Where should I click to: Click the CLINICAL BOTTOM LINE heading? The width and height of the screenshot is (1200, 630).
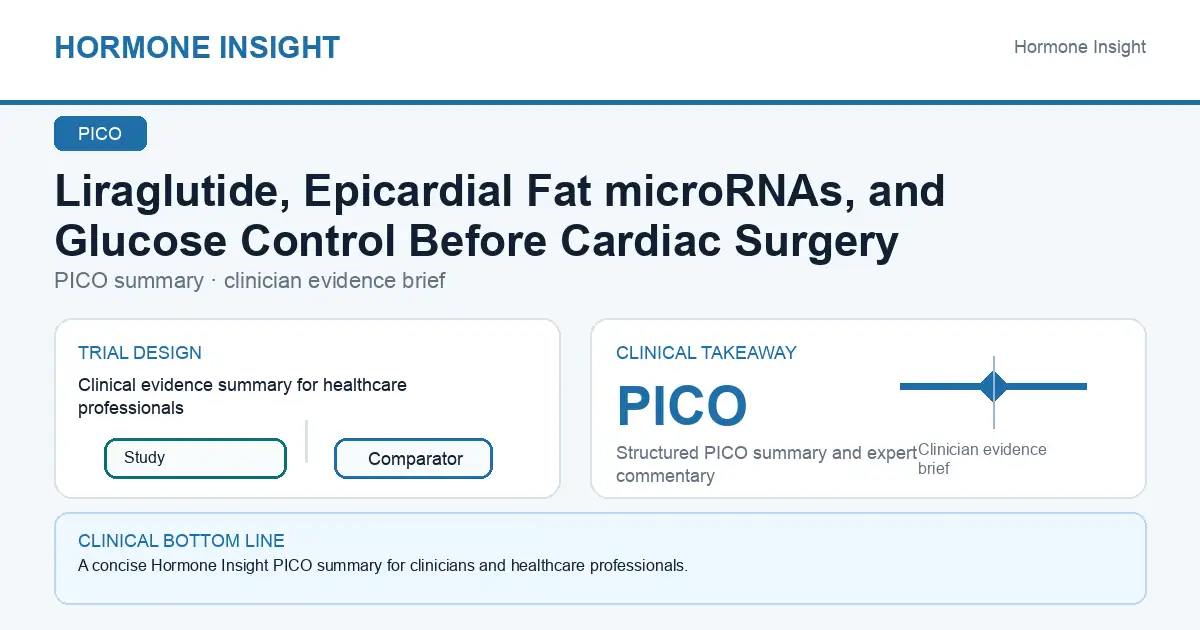pyautogui.click(x=181, y=541)
